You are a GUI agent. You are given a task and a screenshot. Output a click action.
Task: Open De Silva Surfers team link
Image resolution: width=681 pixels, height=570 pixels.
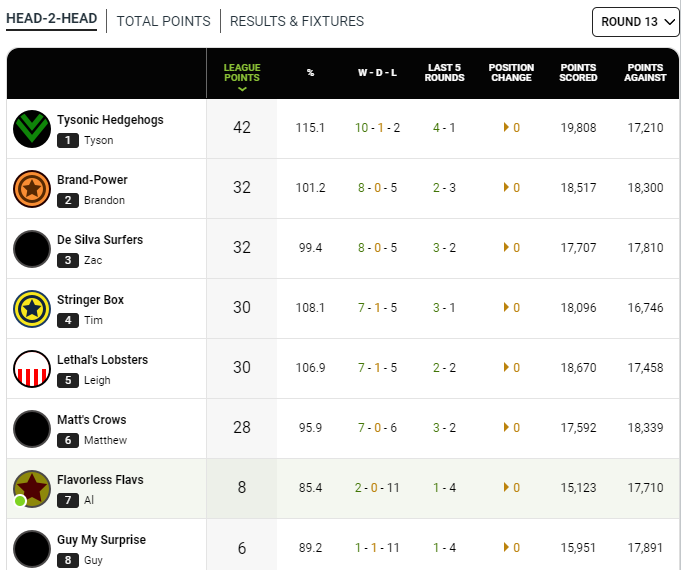100,240
